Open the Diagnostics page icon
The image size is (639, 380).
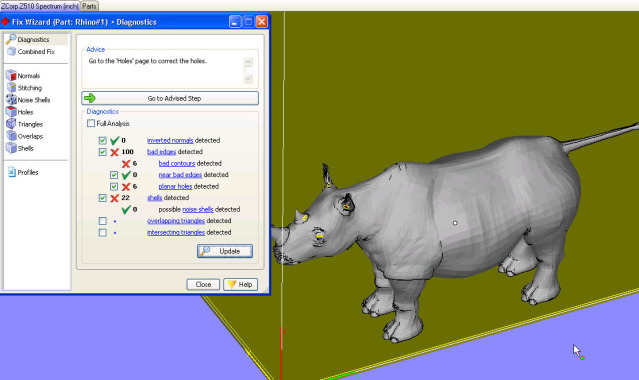pos(11,39)
